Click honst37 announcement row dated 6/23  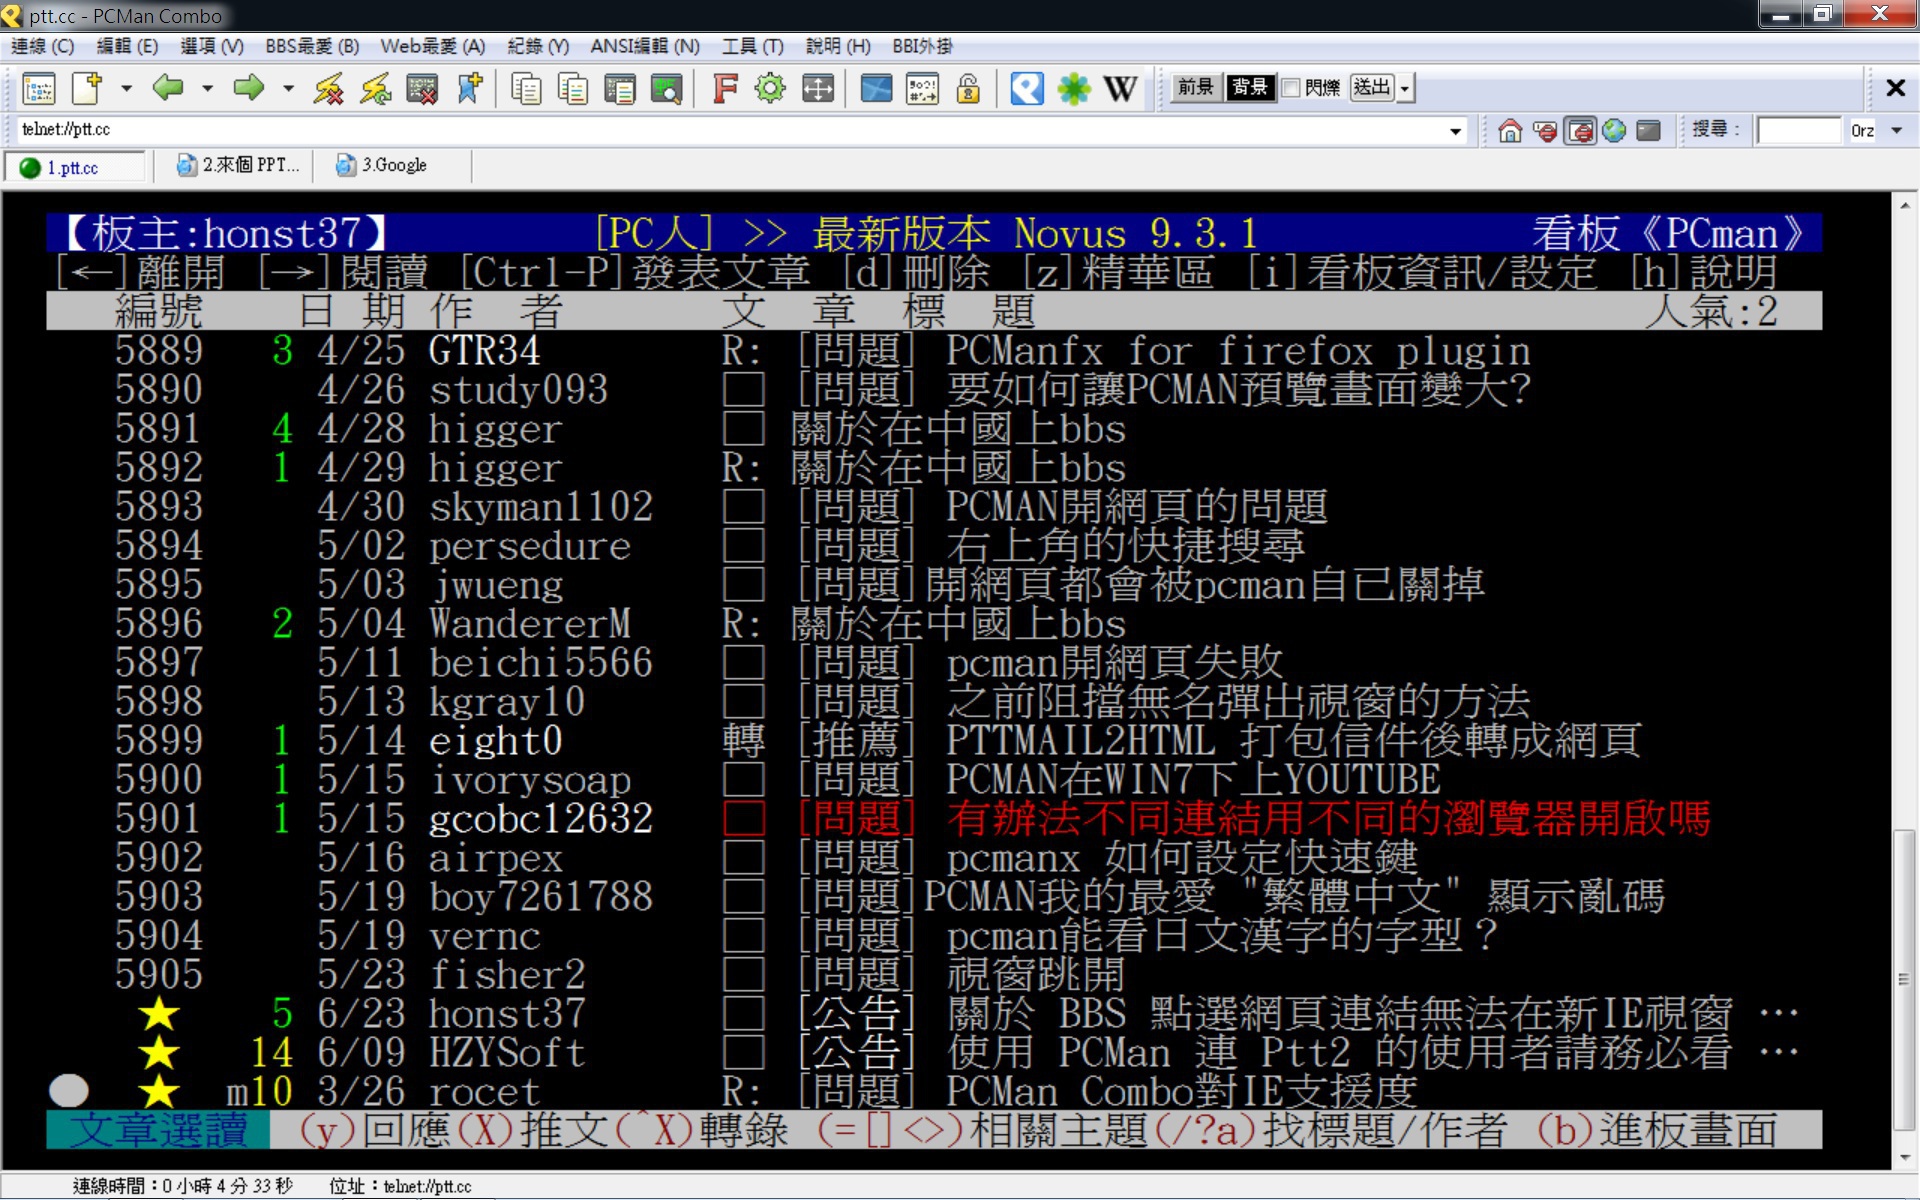click(934, 1014)
